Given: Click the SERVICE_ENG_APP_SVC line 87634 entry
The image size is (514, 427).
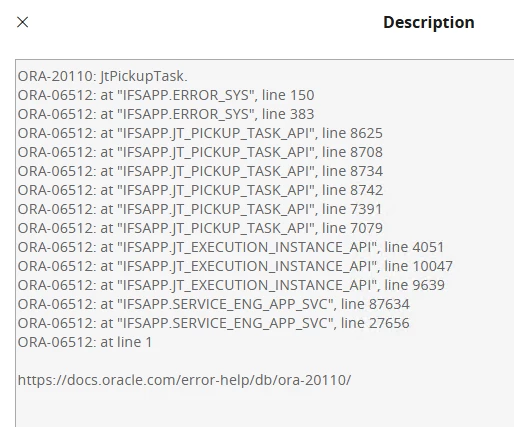Looking at the screenshot, I should pos(213,304).
